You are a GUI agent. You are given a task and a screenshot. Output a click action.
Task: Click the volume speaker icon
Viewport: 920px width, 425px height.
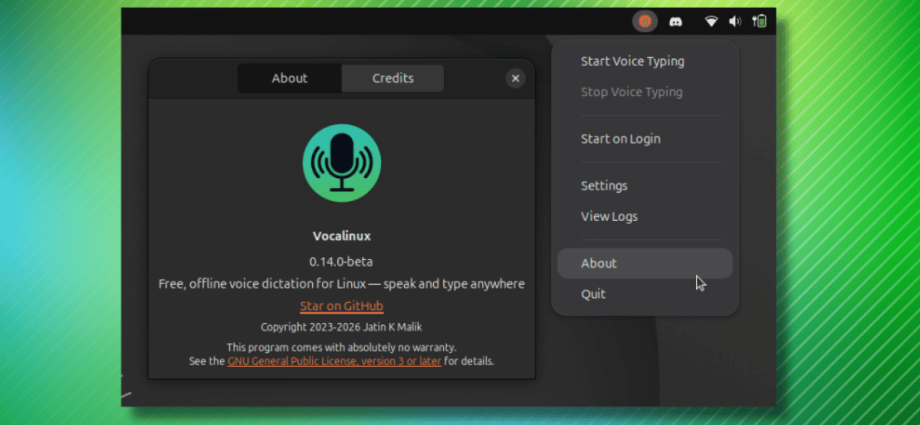(735, 22)
